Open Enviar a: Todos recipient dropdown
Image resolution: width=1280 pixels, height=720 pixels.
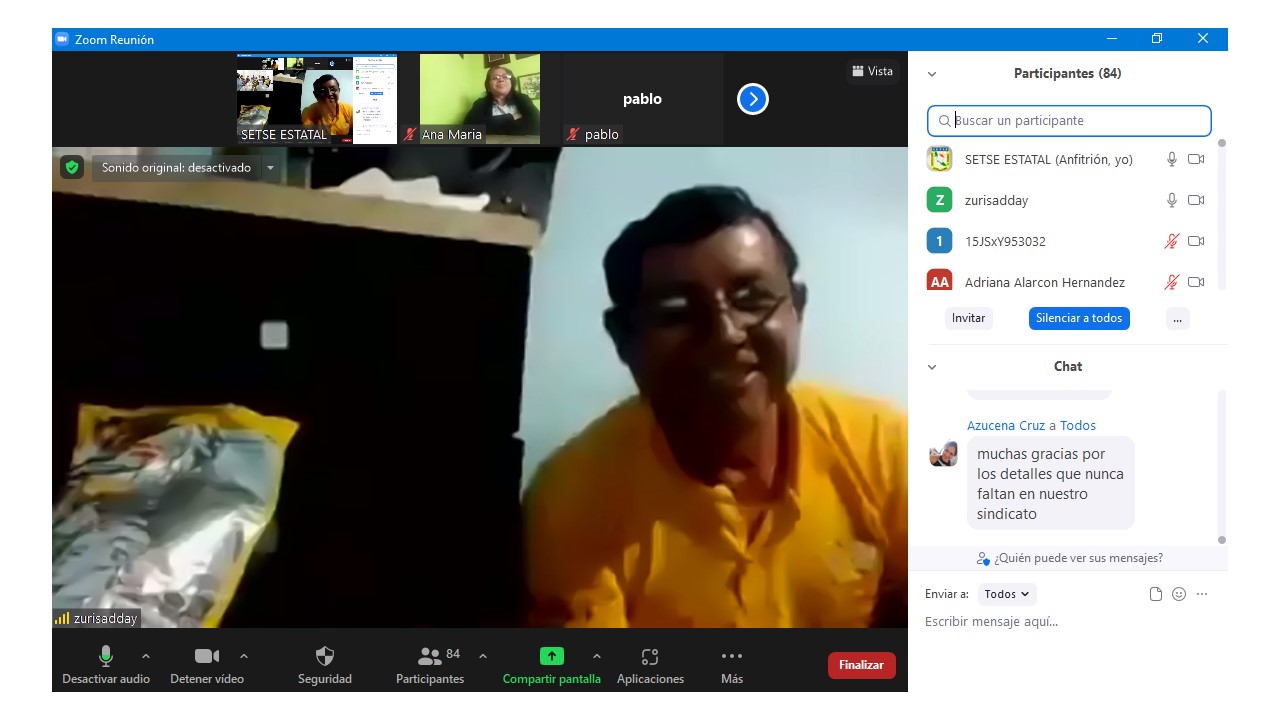1007,594
